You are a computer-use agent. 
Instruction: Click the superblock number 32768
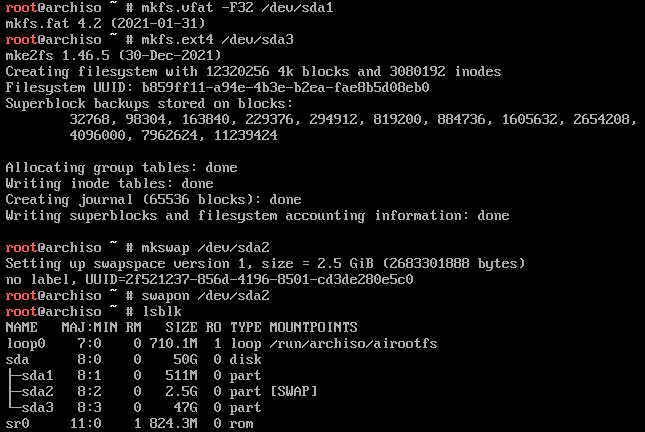tap(90, 119)
